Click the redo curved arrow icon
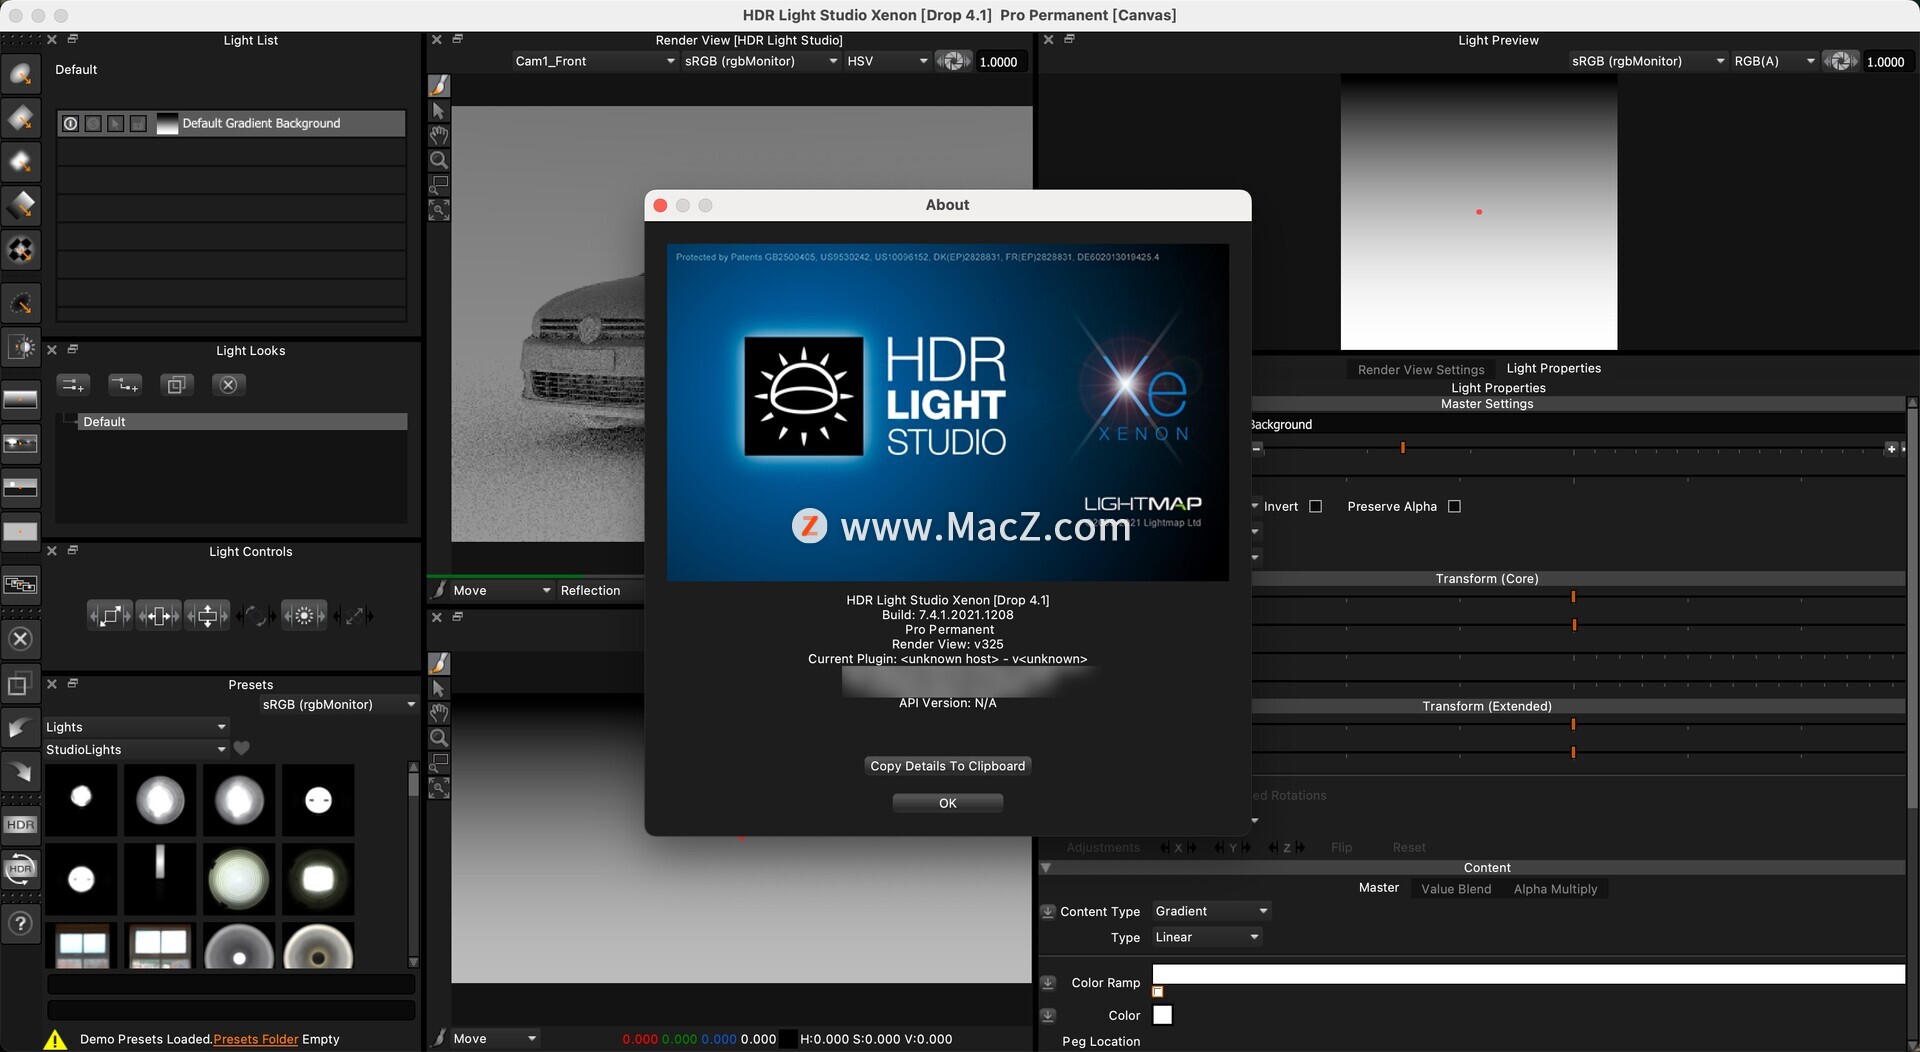Image resolution: width=1920 pixels, height=1052 pixels. (21, 771)
